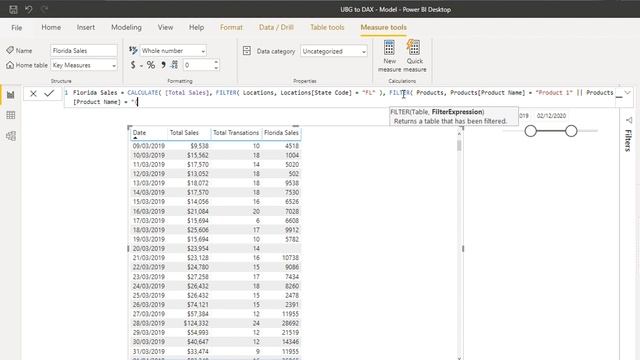Viewport: 640px width, 360px height.
Task: Expand the formula bar chevron
Action: coord(628,93)
